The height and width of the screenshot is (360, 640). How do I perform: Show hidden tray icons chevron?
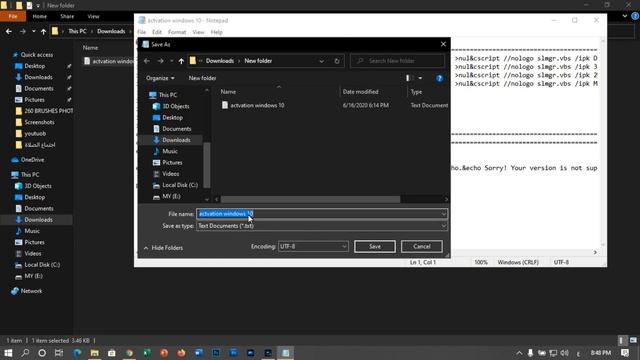(x=519, y=353)
